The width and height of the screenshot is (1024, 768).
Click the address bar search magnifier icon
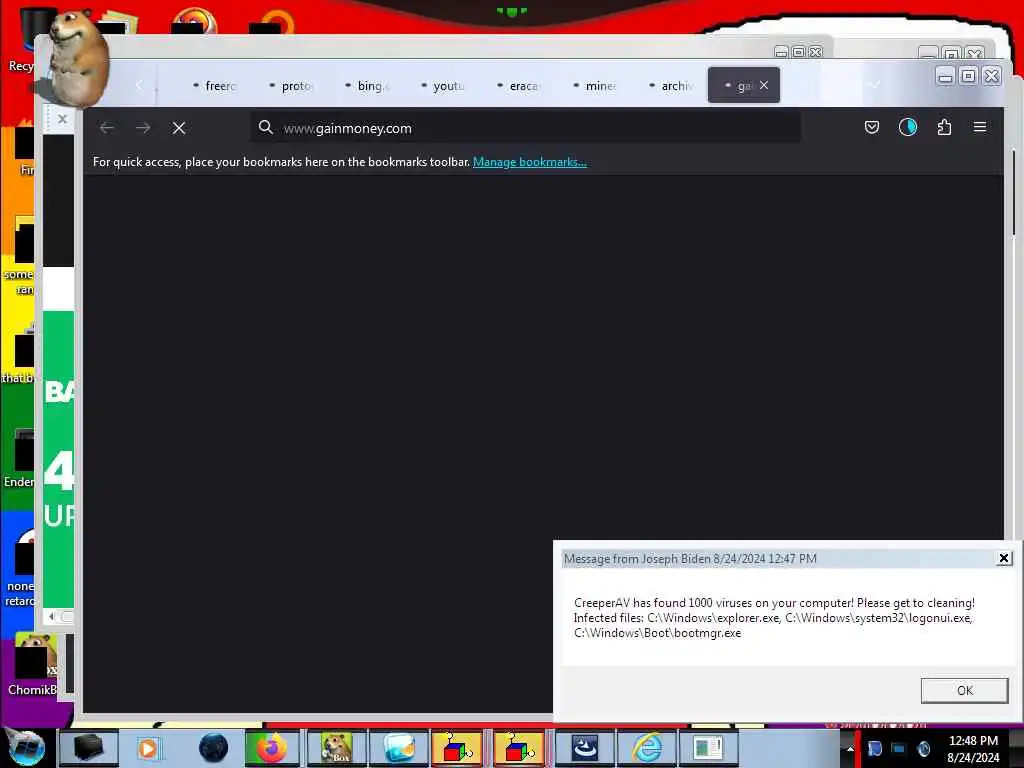click(x=265, y=127)
